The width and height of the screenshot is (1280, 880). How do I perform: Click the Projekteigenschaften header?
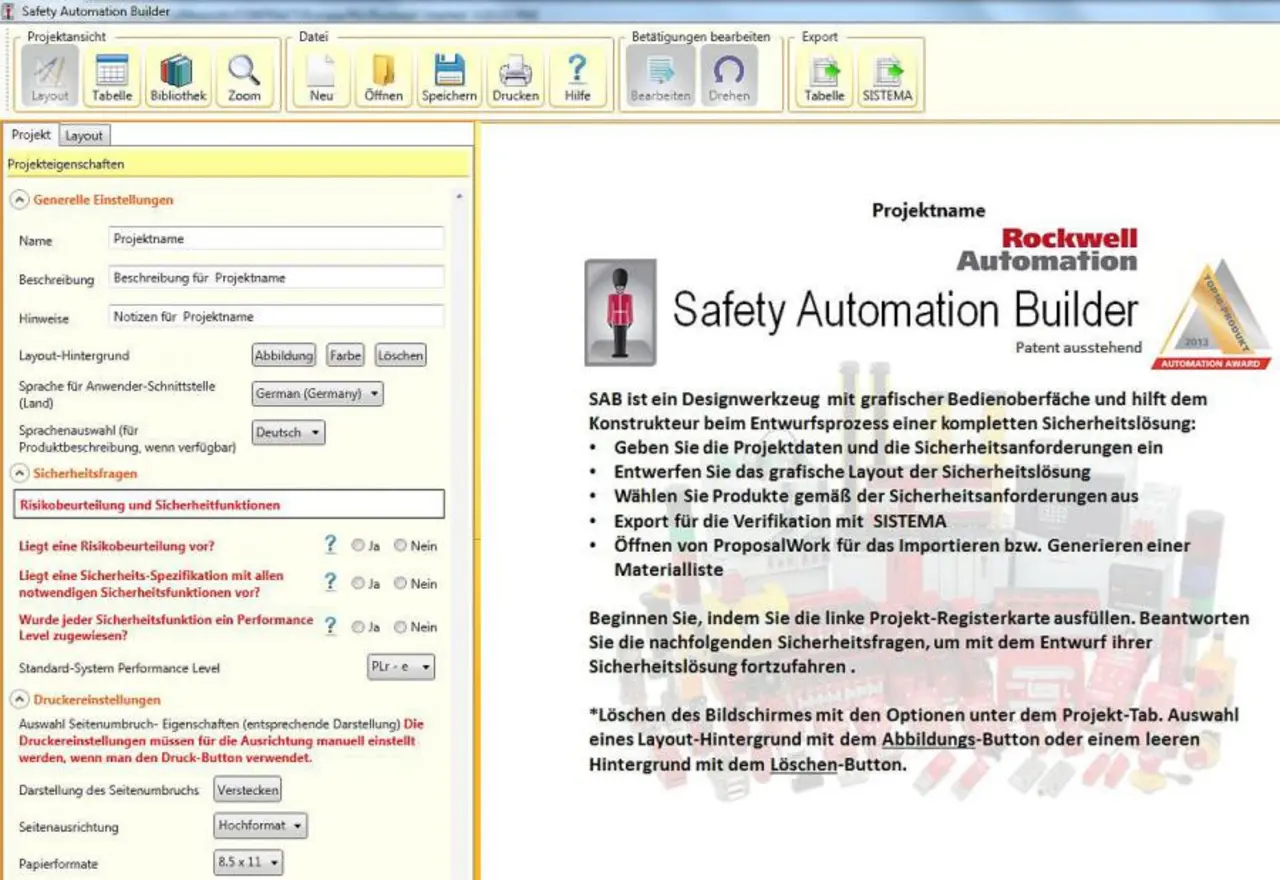[x=237, y=164]
